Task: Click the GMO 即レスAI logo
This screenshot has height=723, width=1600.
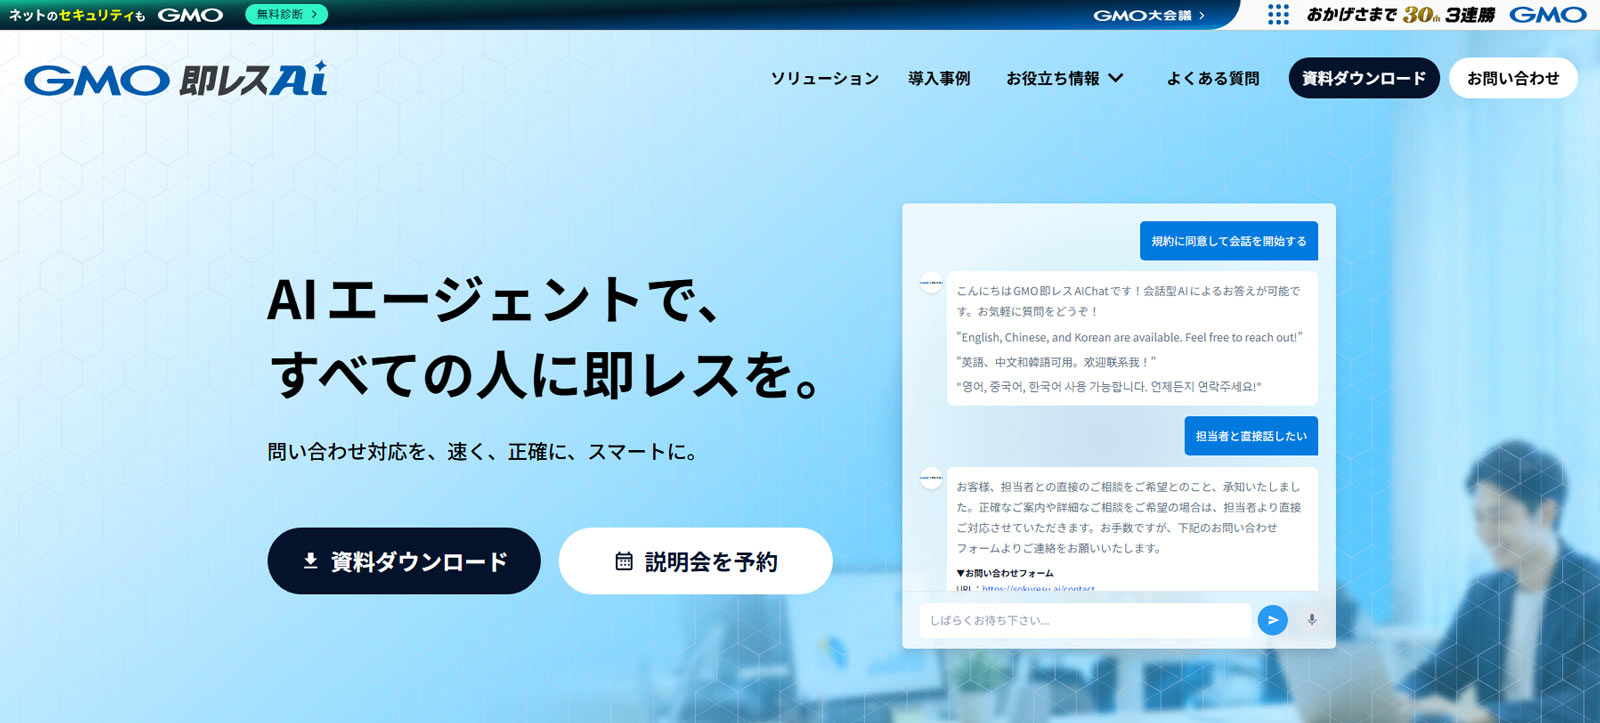Action: (176, 79)
